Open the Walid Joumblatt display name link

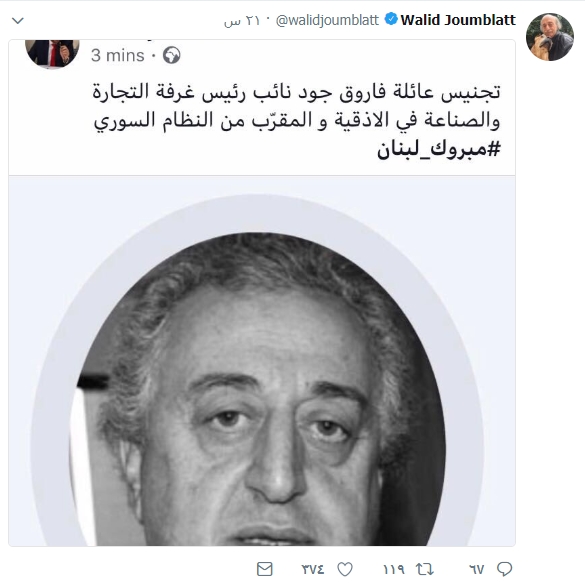click(x=458, y=20)
